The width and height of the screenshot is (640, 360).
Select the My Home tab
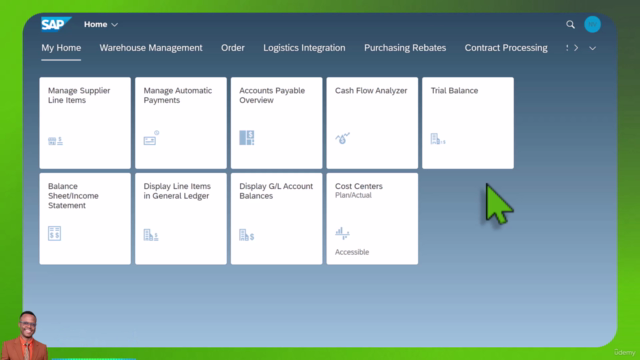point(61,48)
